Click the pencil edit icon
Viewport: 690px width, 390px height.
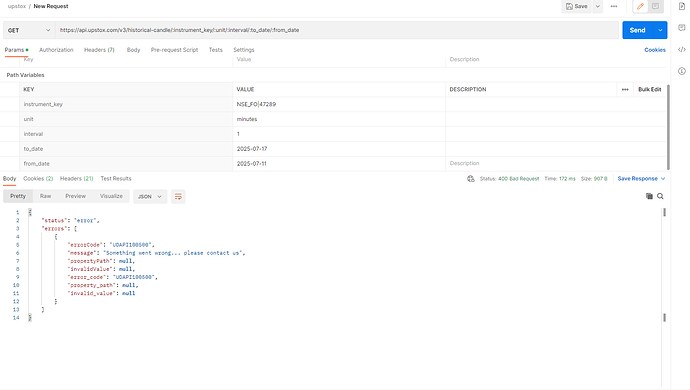pos(640,6)
